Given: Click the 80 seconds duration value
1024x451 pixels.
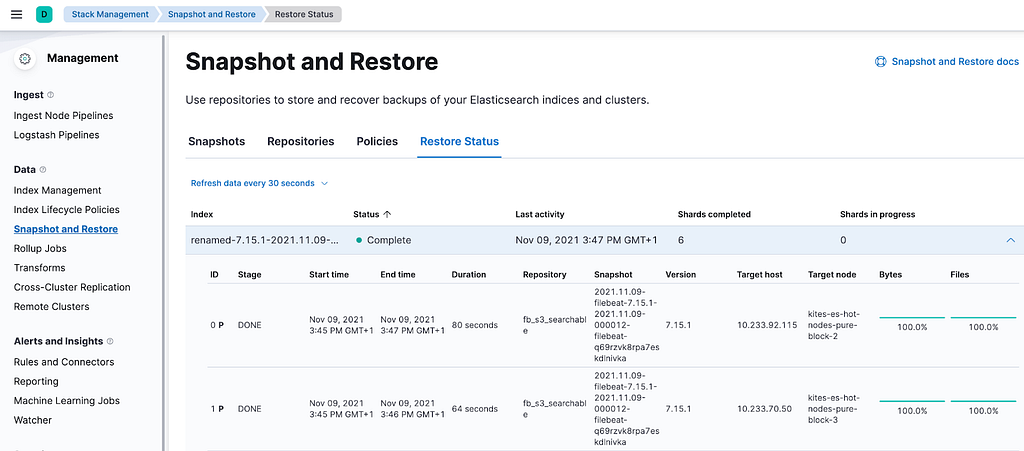Looking at the screenshot, I should (474, 325).
